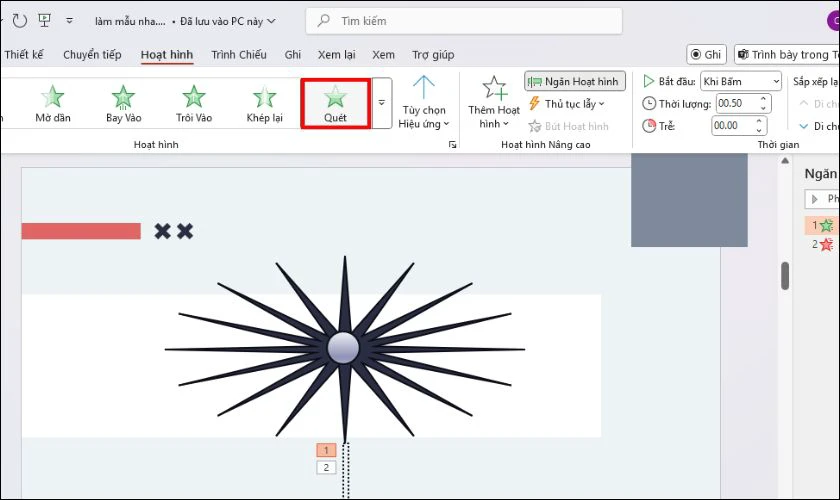Viewport: 840px width, 500px height.
Task: Open the Ghi ribbon tab
Action: point(292,55)
